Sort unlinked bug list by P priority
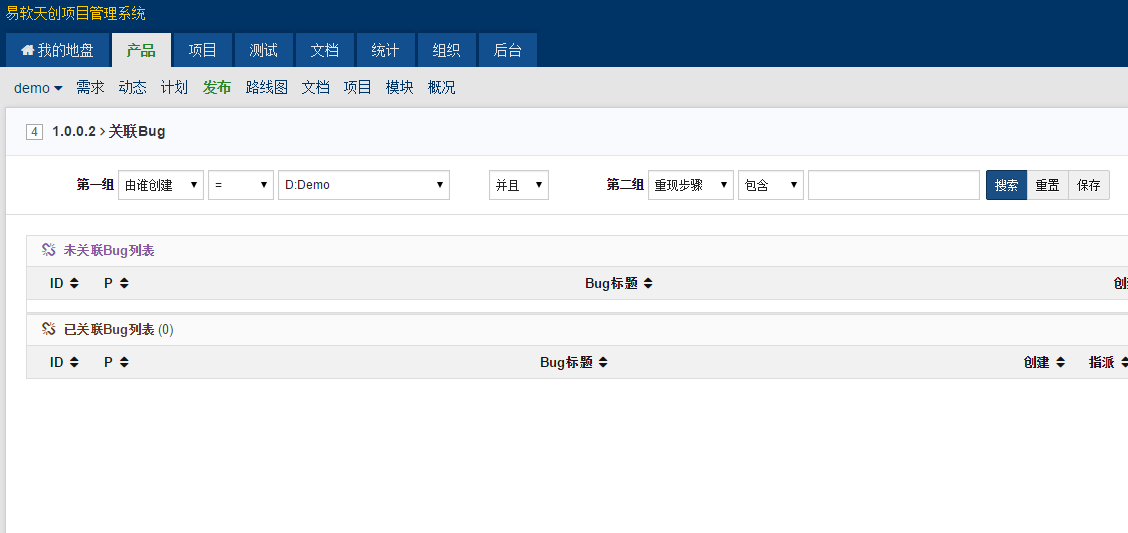This screenshot has height=533, width=1128. click(117, 283)
